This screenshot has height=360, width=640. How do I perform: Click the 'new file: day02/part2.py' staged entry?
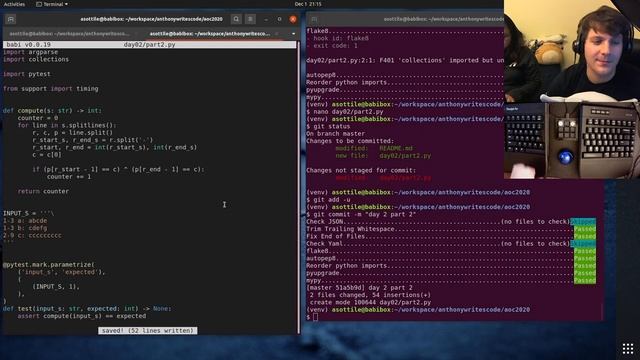(383, 156)
